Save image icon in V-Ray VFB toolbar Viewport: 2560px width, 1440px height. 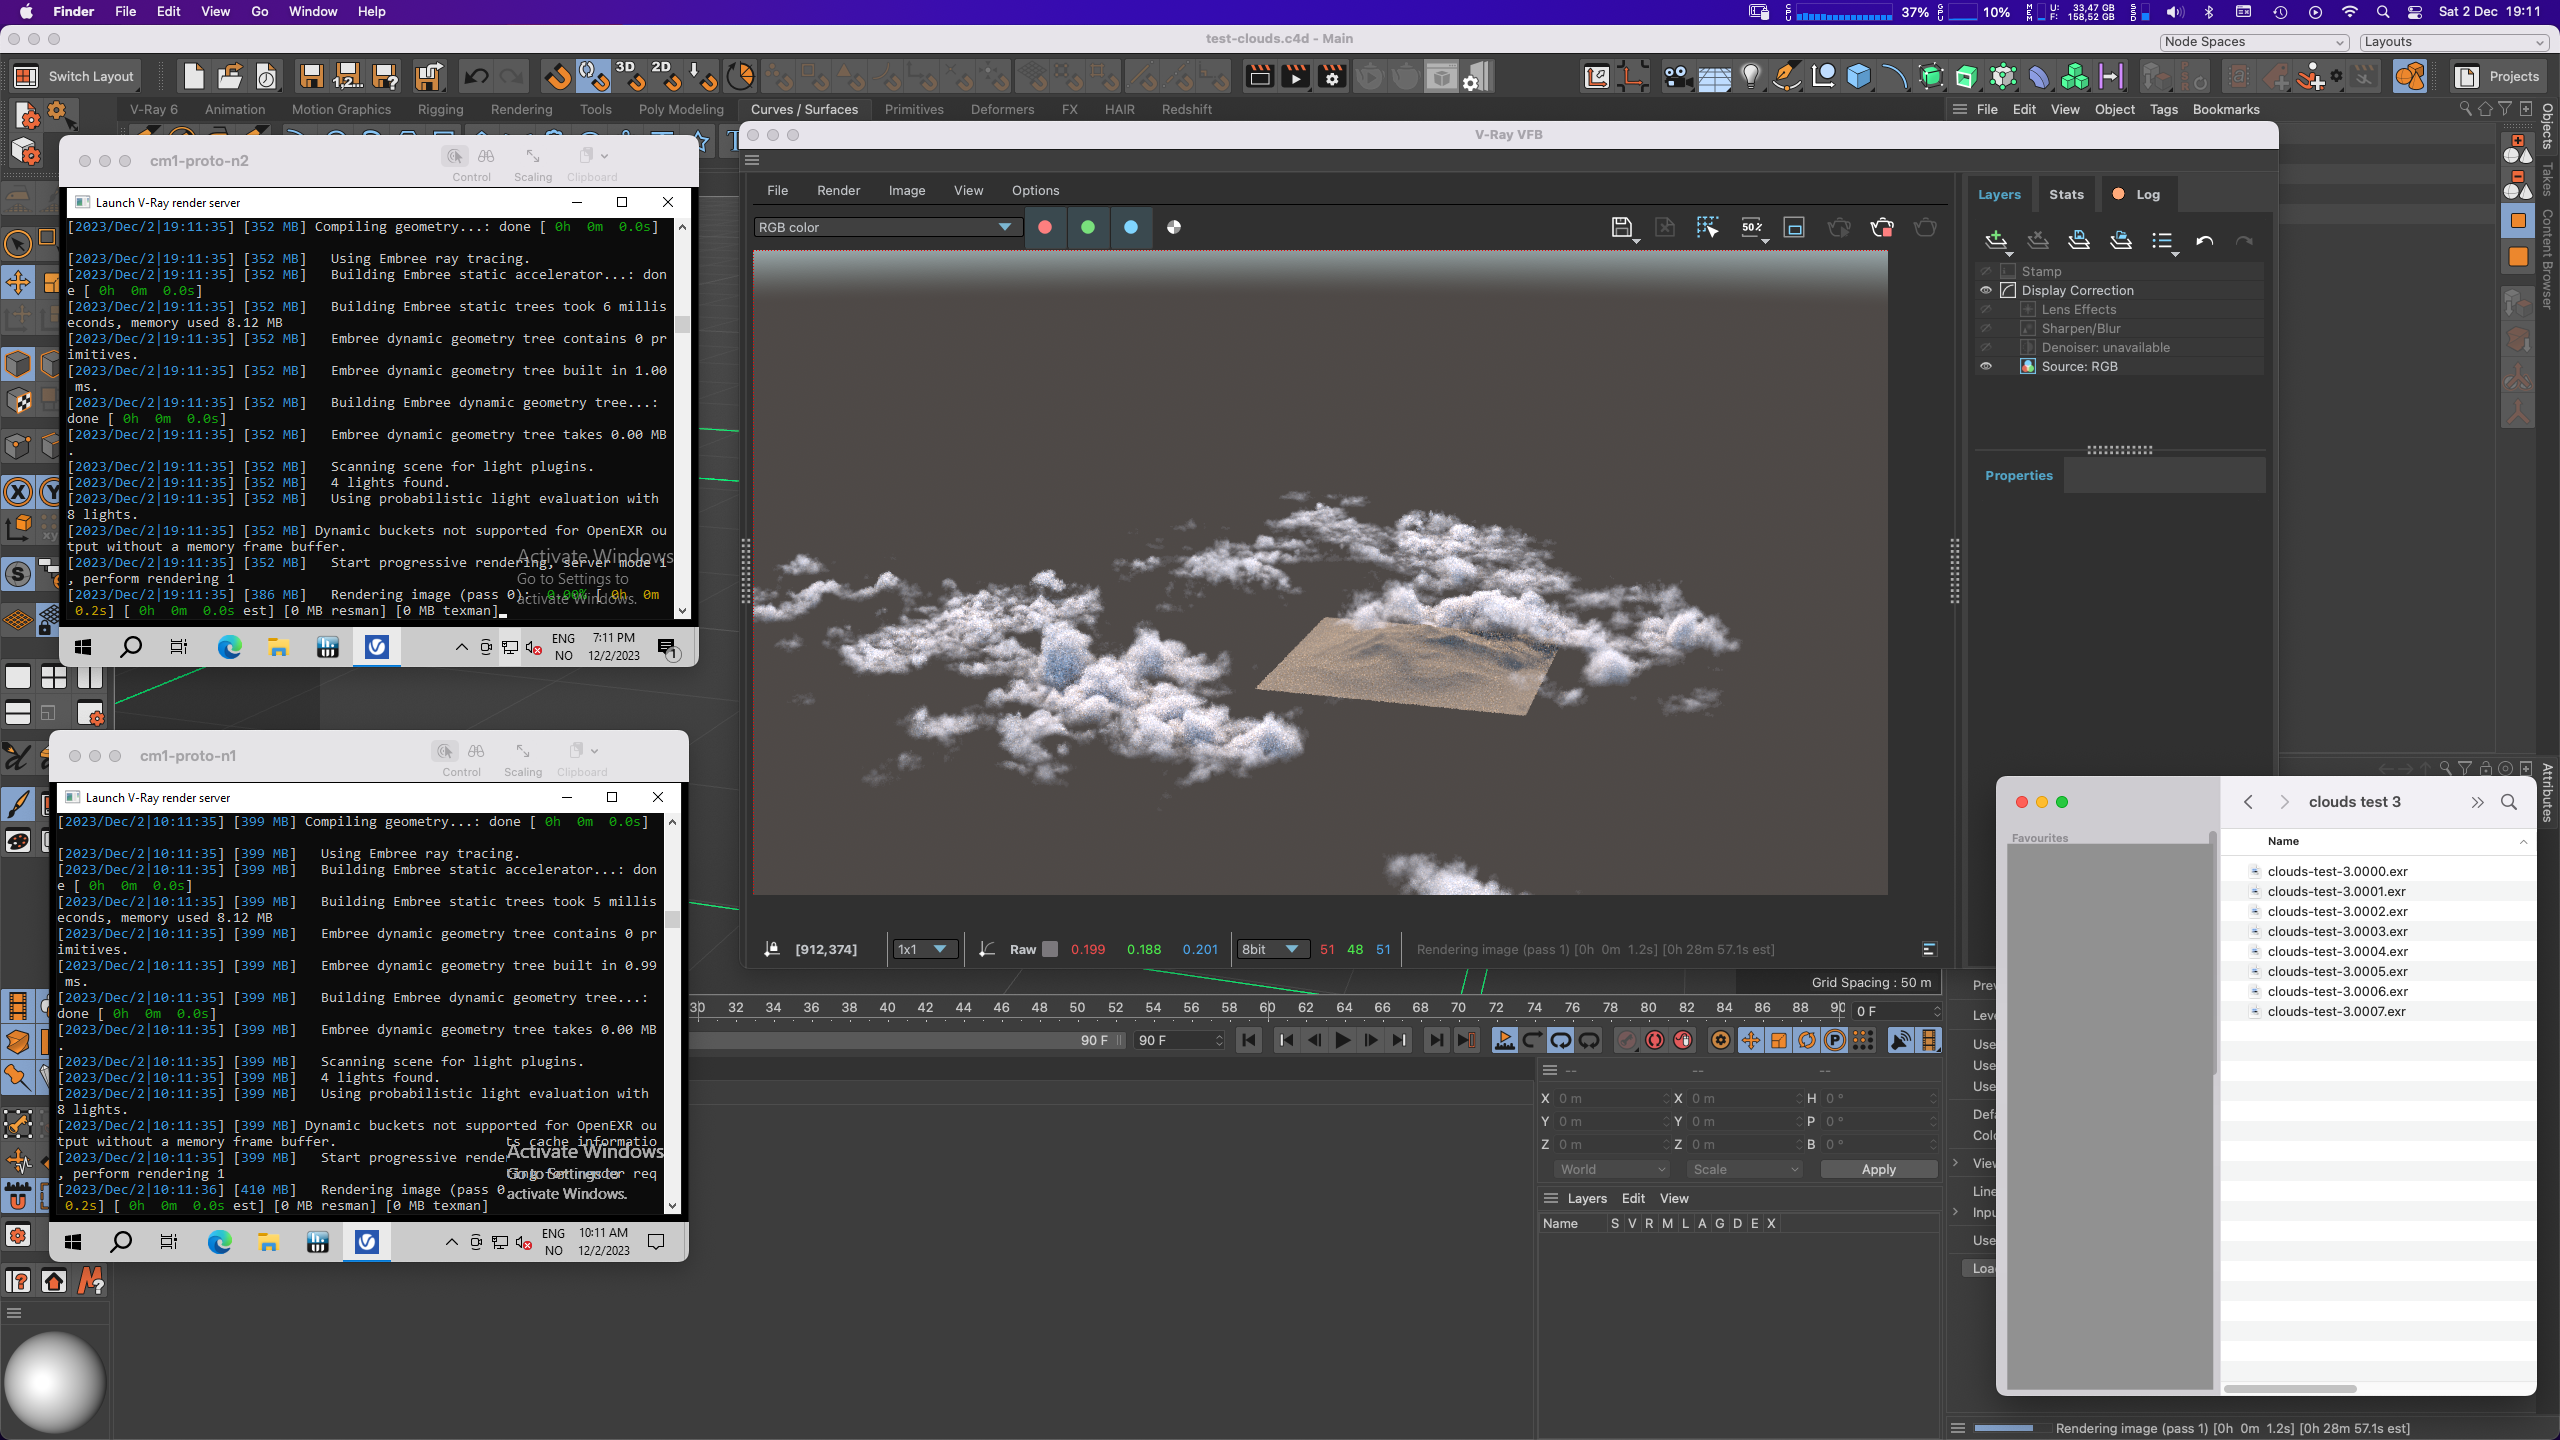1622,228
